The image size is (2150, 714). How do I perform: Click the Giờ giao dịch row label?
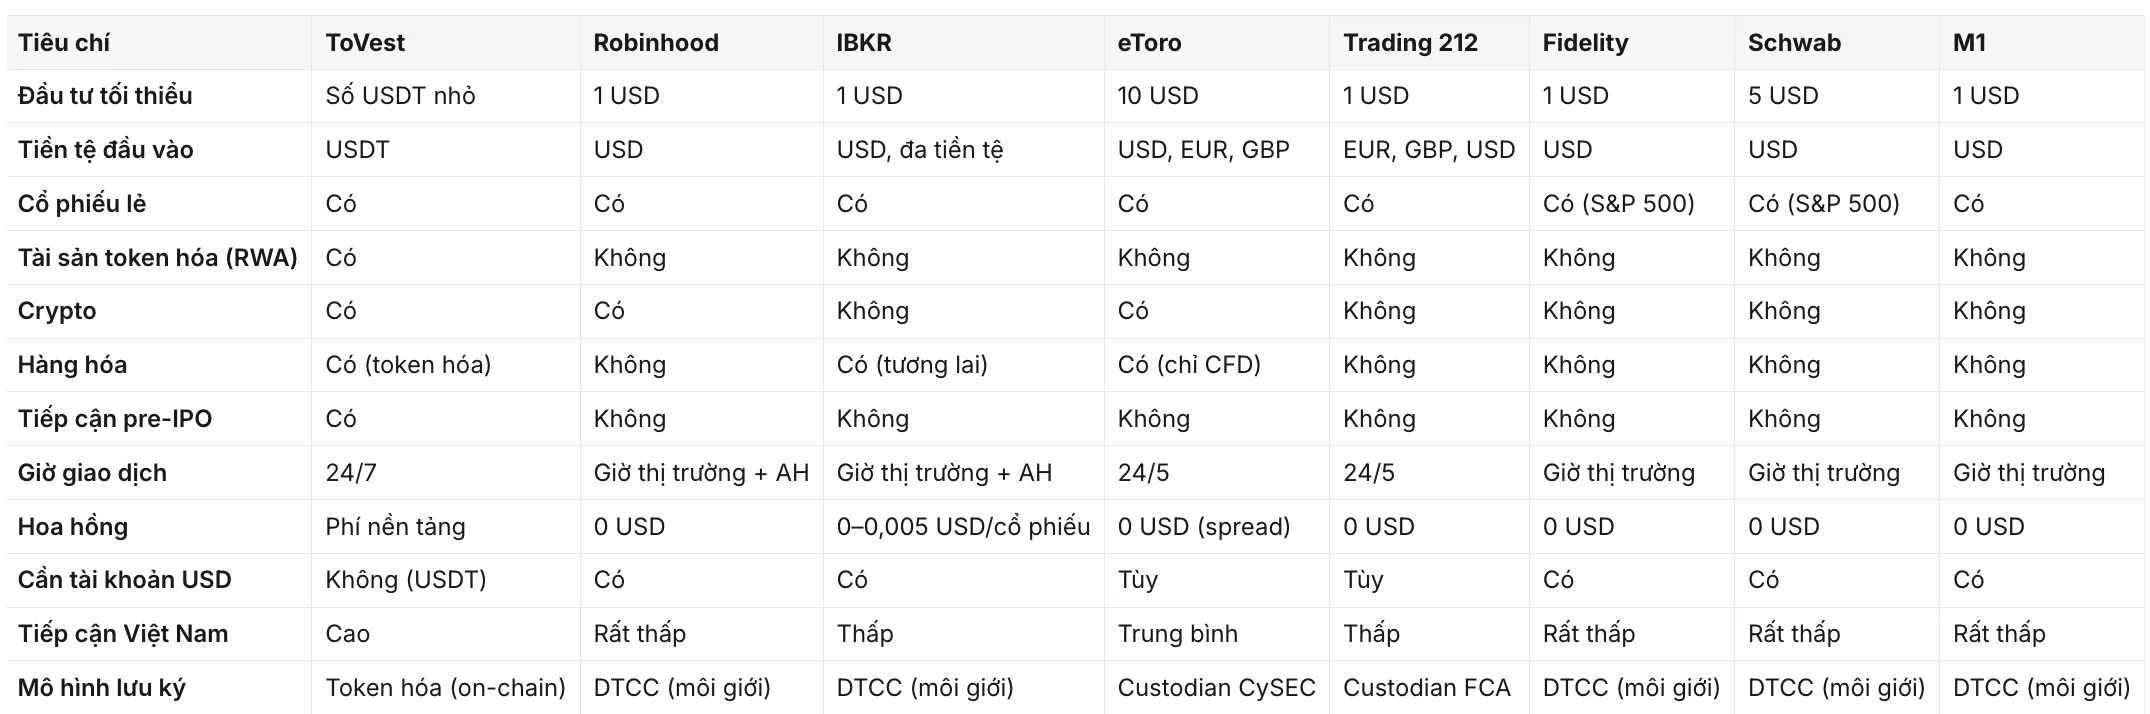[x=92, y=473]
